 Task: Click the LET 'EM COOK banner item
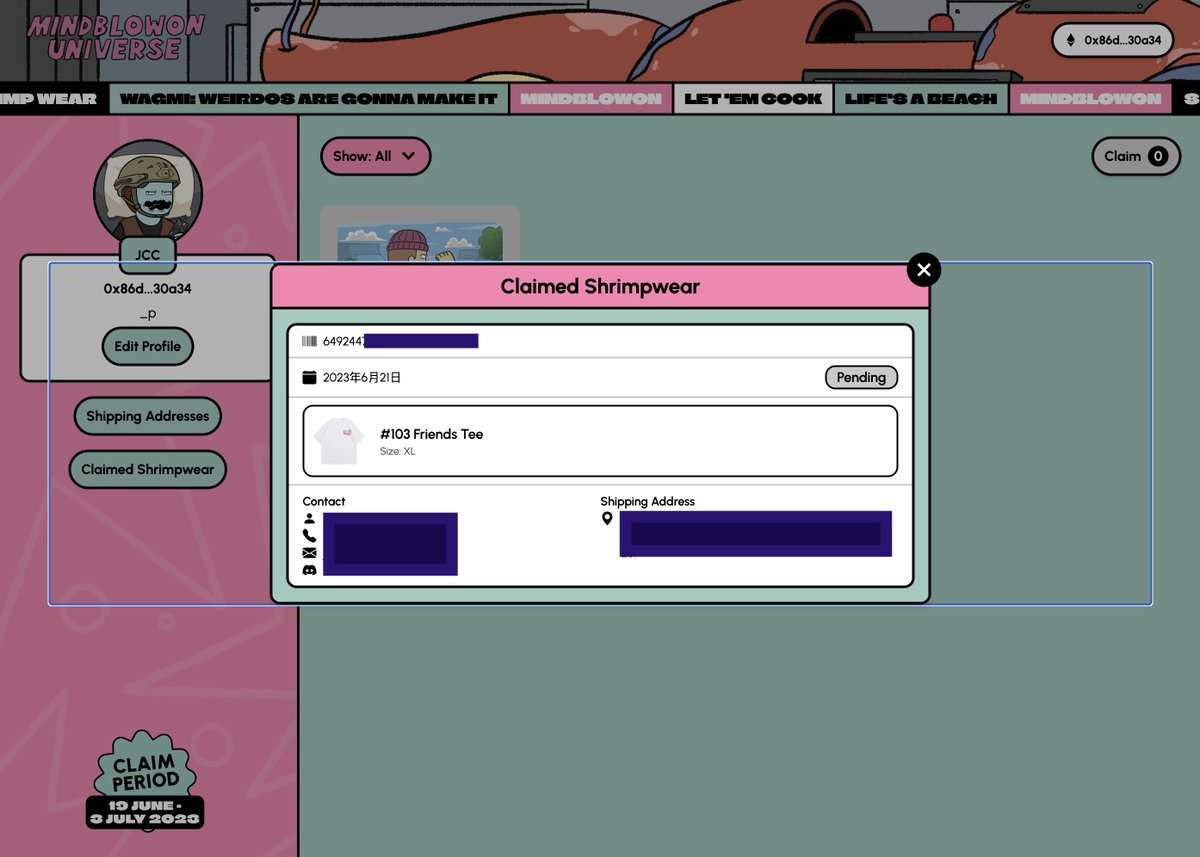[753, 98]
